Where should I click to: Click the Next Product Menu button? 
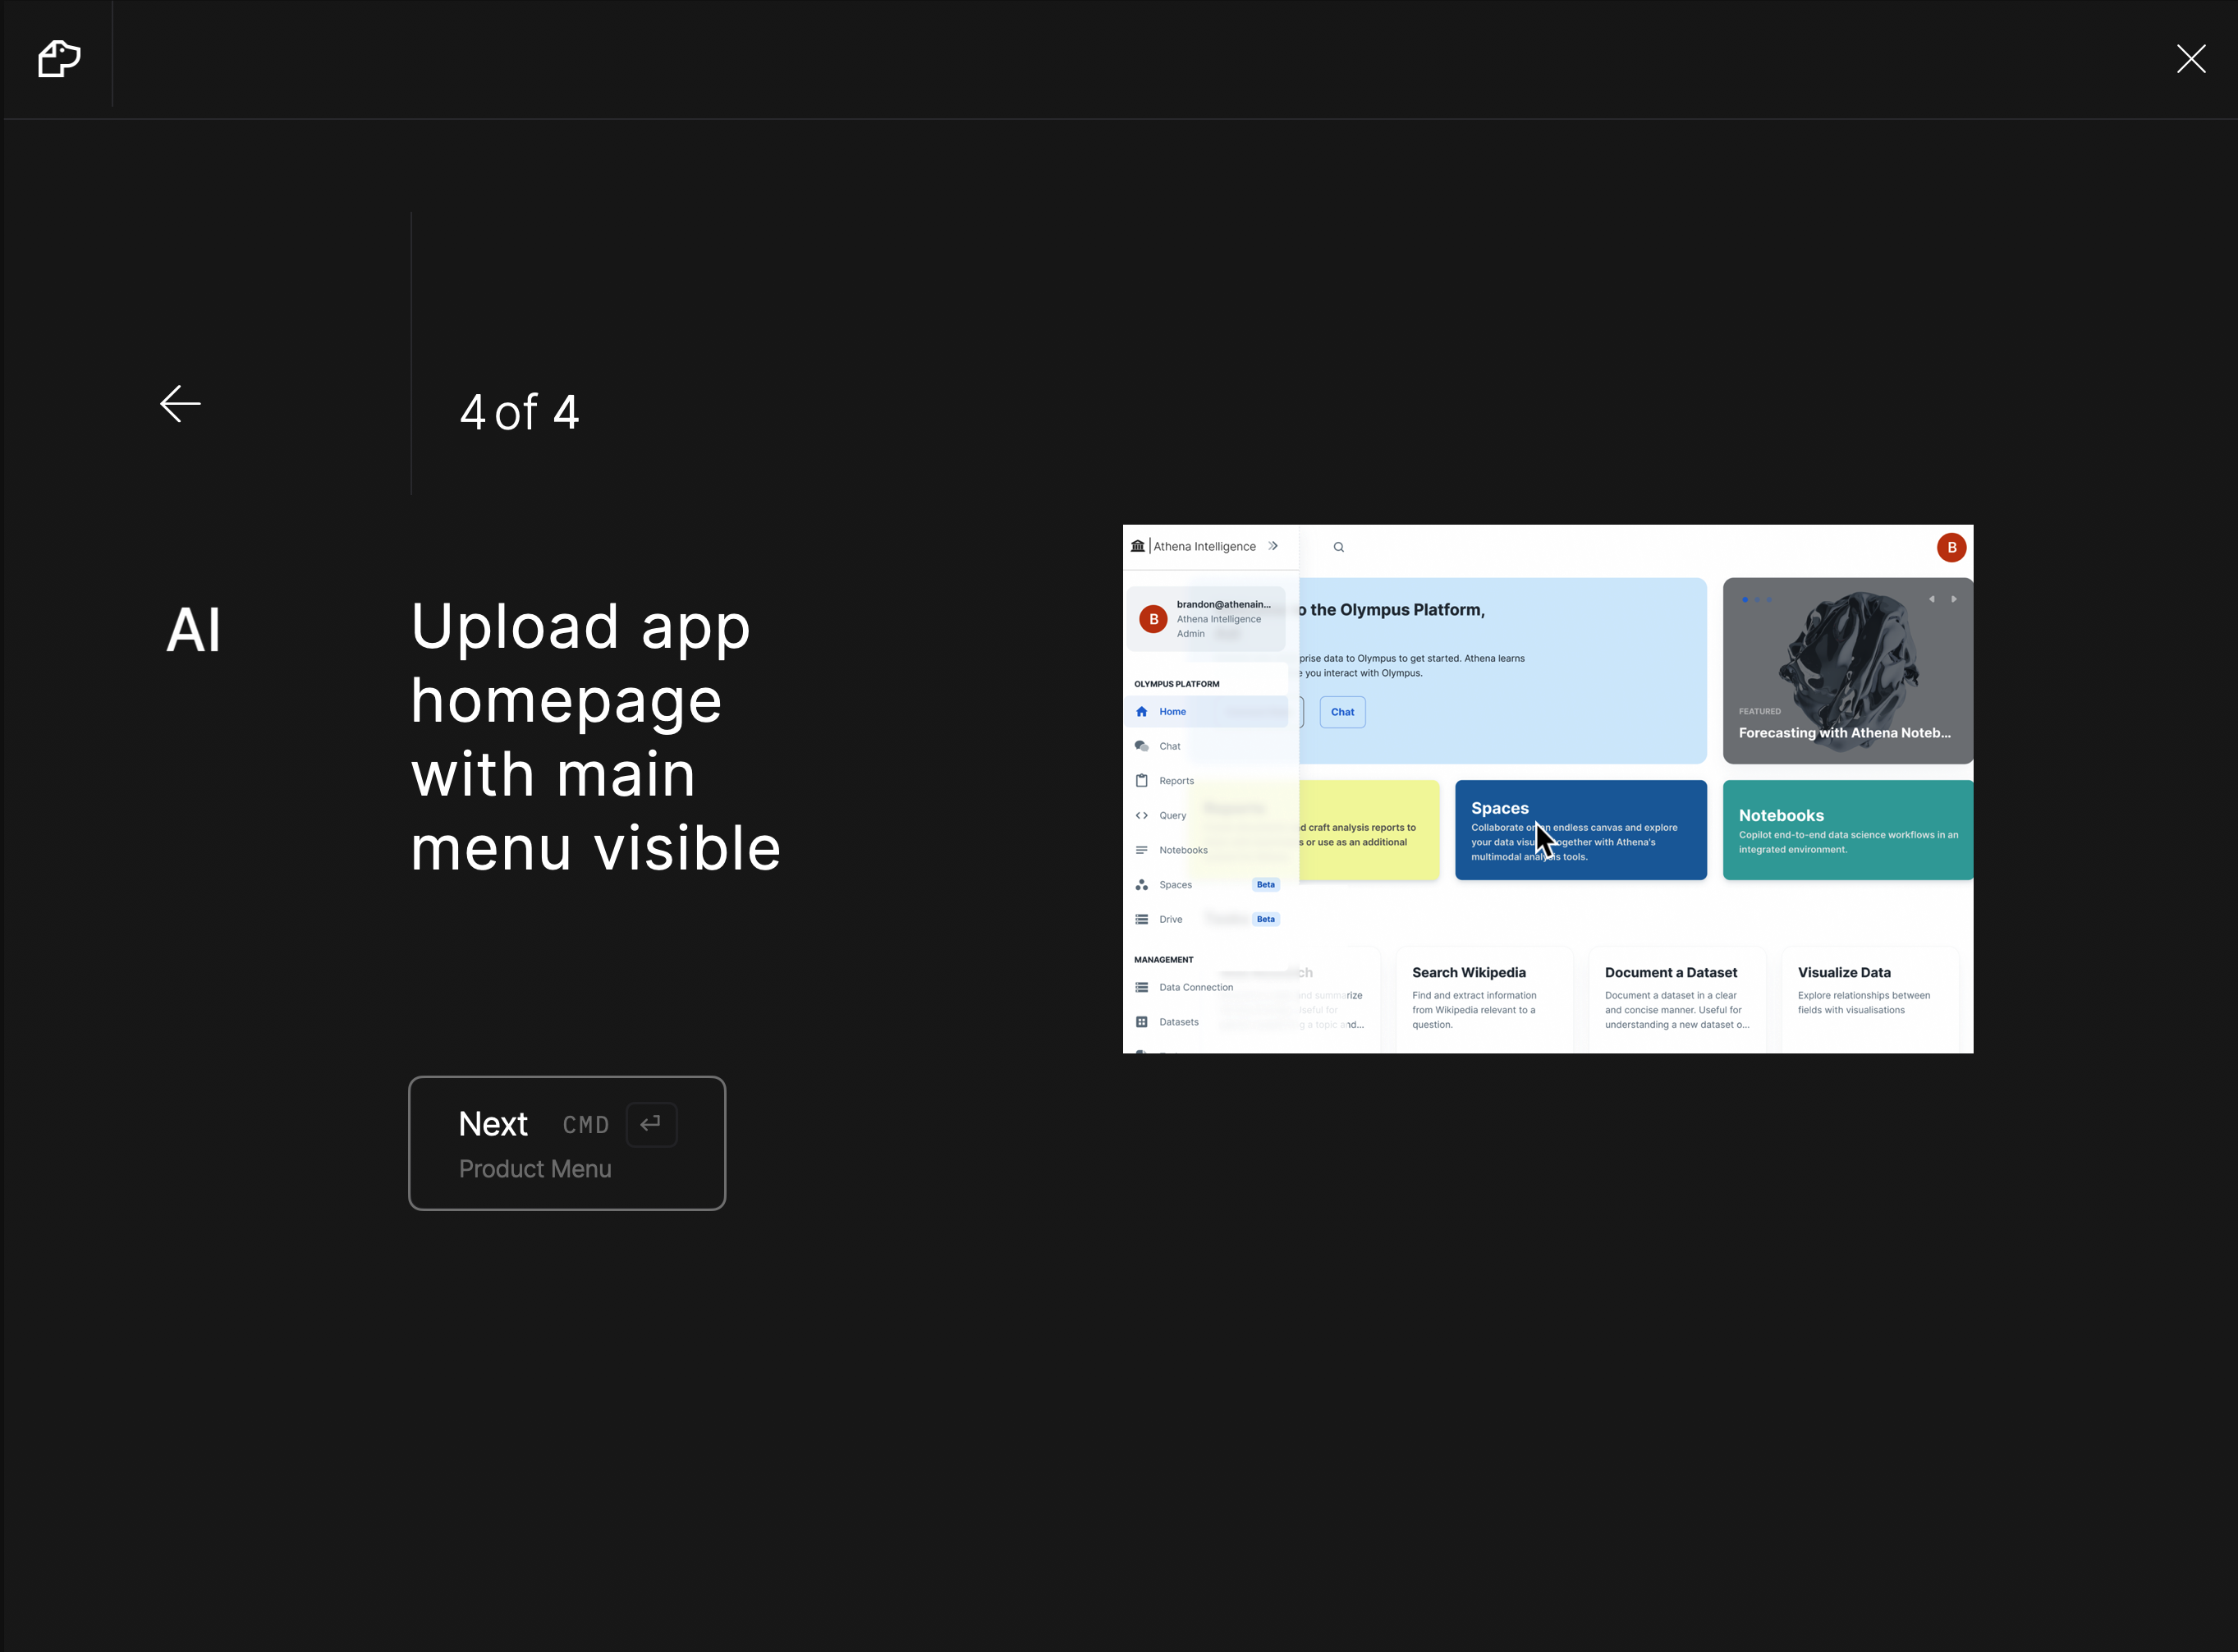[567, 1143]
